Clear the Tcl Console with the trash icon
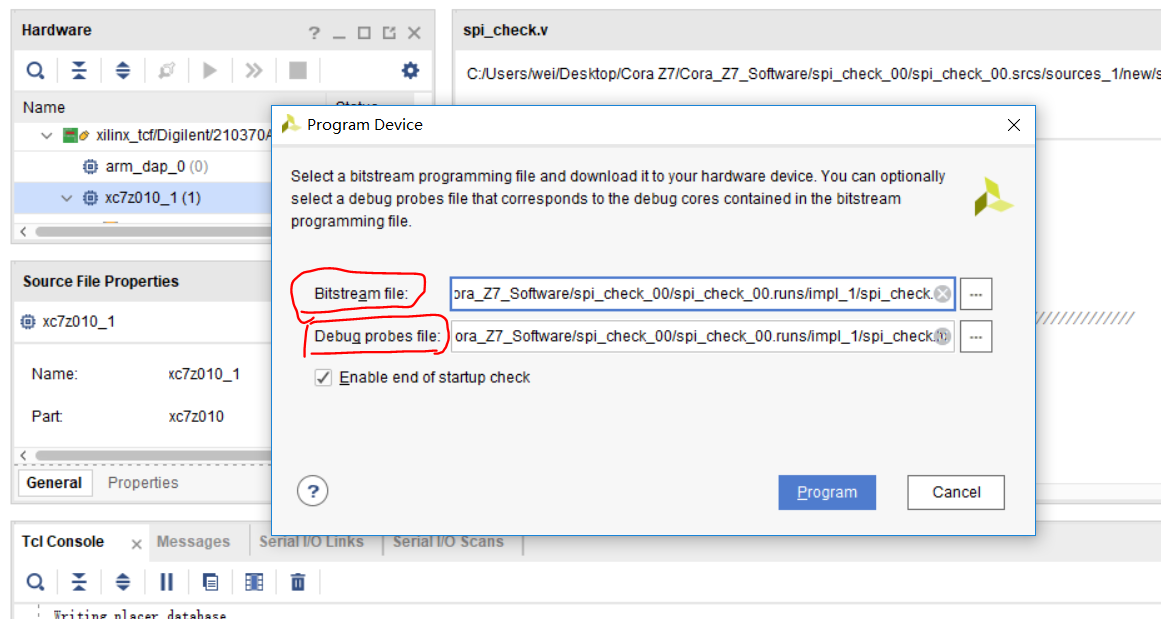1161x619 pixels. (297, 581)
